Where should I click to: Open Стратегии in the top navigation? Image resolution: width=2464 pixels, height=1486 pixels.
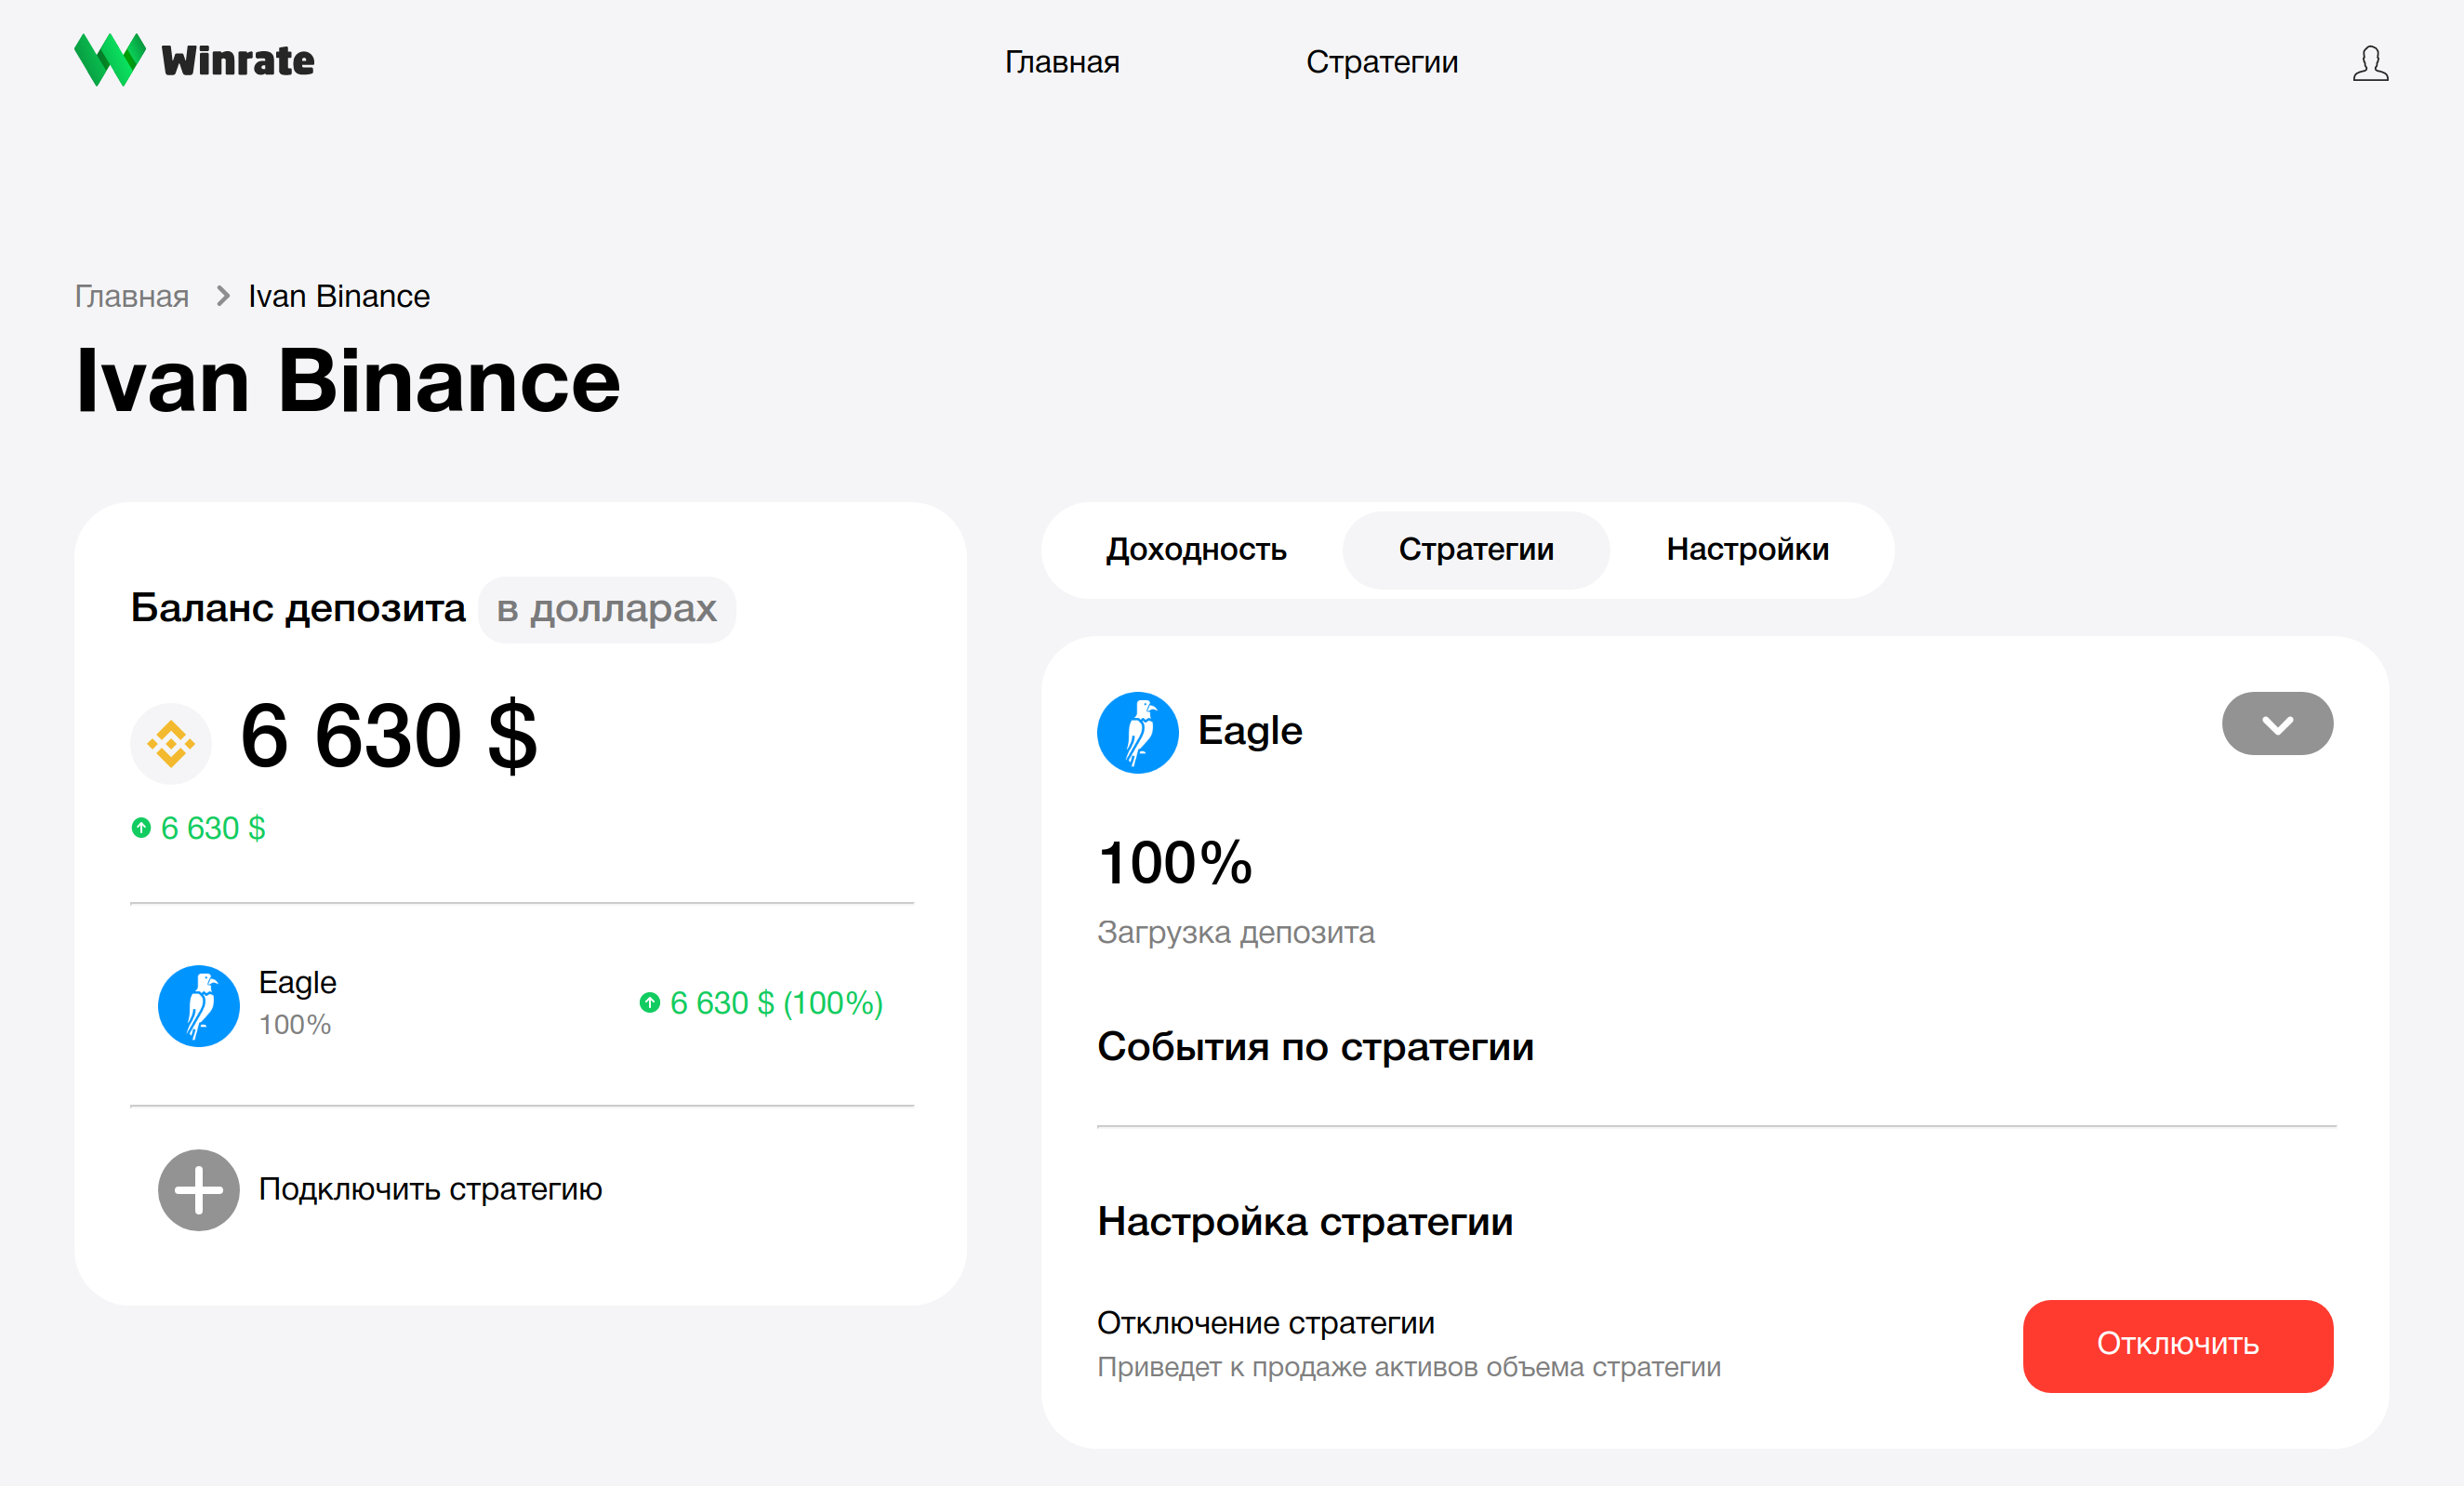point(1382,62)
